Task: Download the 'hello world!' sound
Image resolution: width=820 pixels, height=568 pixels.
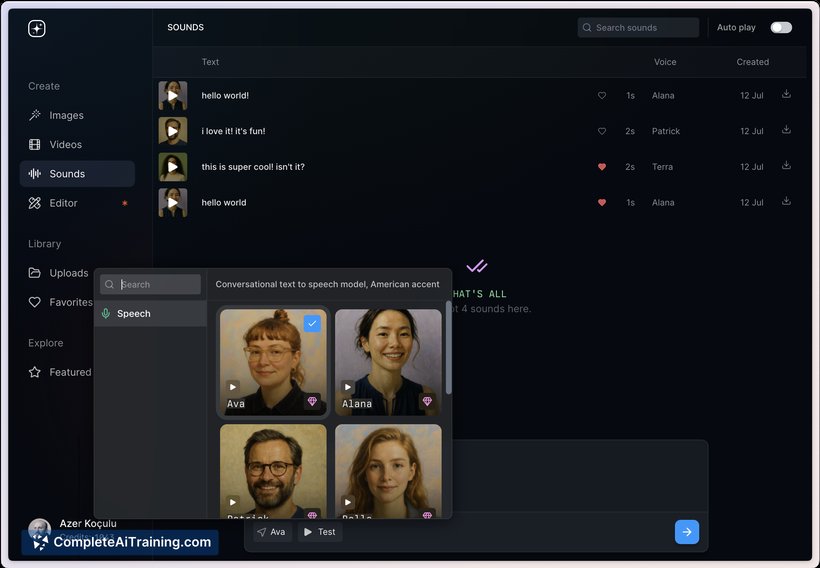Action: (786, 94)
